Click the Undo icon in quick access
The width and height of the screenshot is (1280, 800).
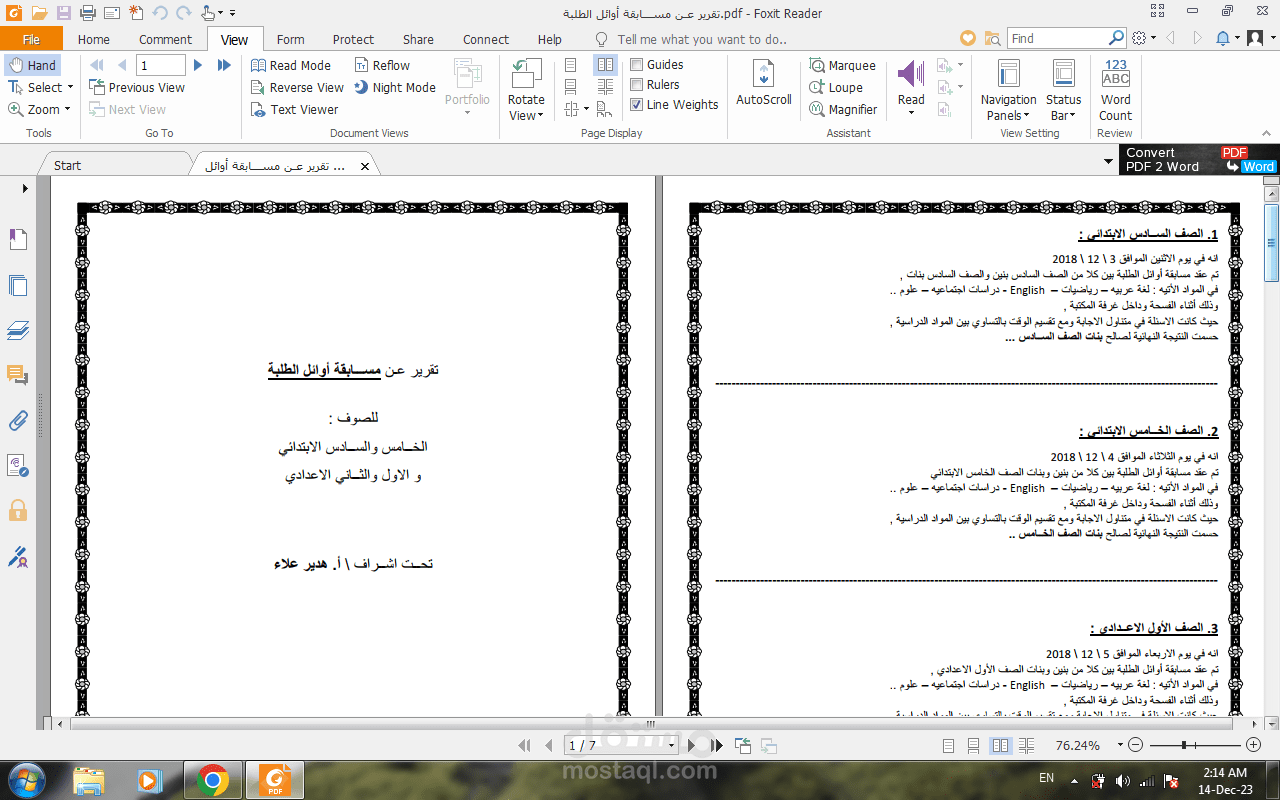click(160, 13)
